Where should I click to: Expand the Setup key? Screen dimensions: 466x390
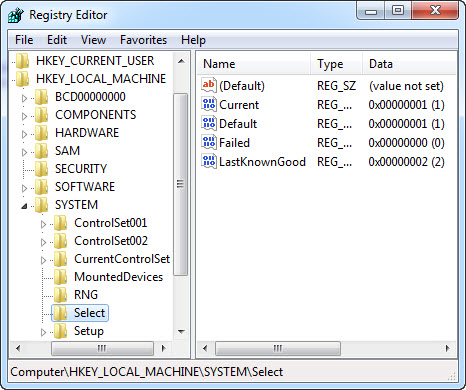pyautogui.click(x=43, y=332)
